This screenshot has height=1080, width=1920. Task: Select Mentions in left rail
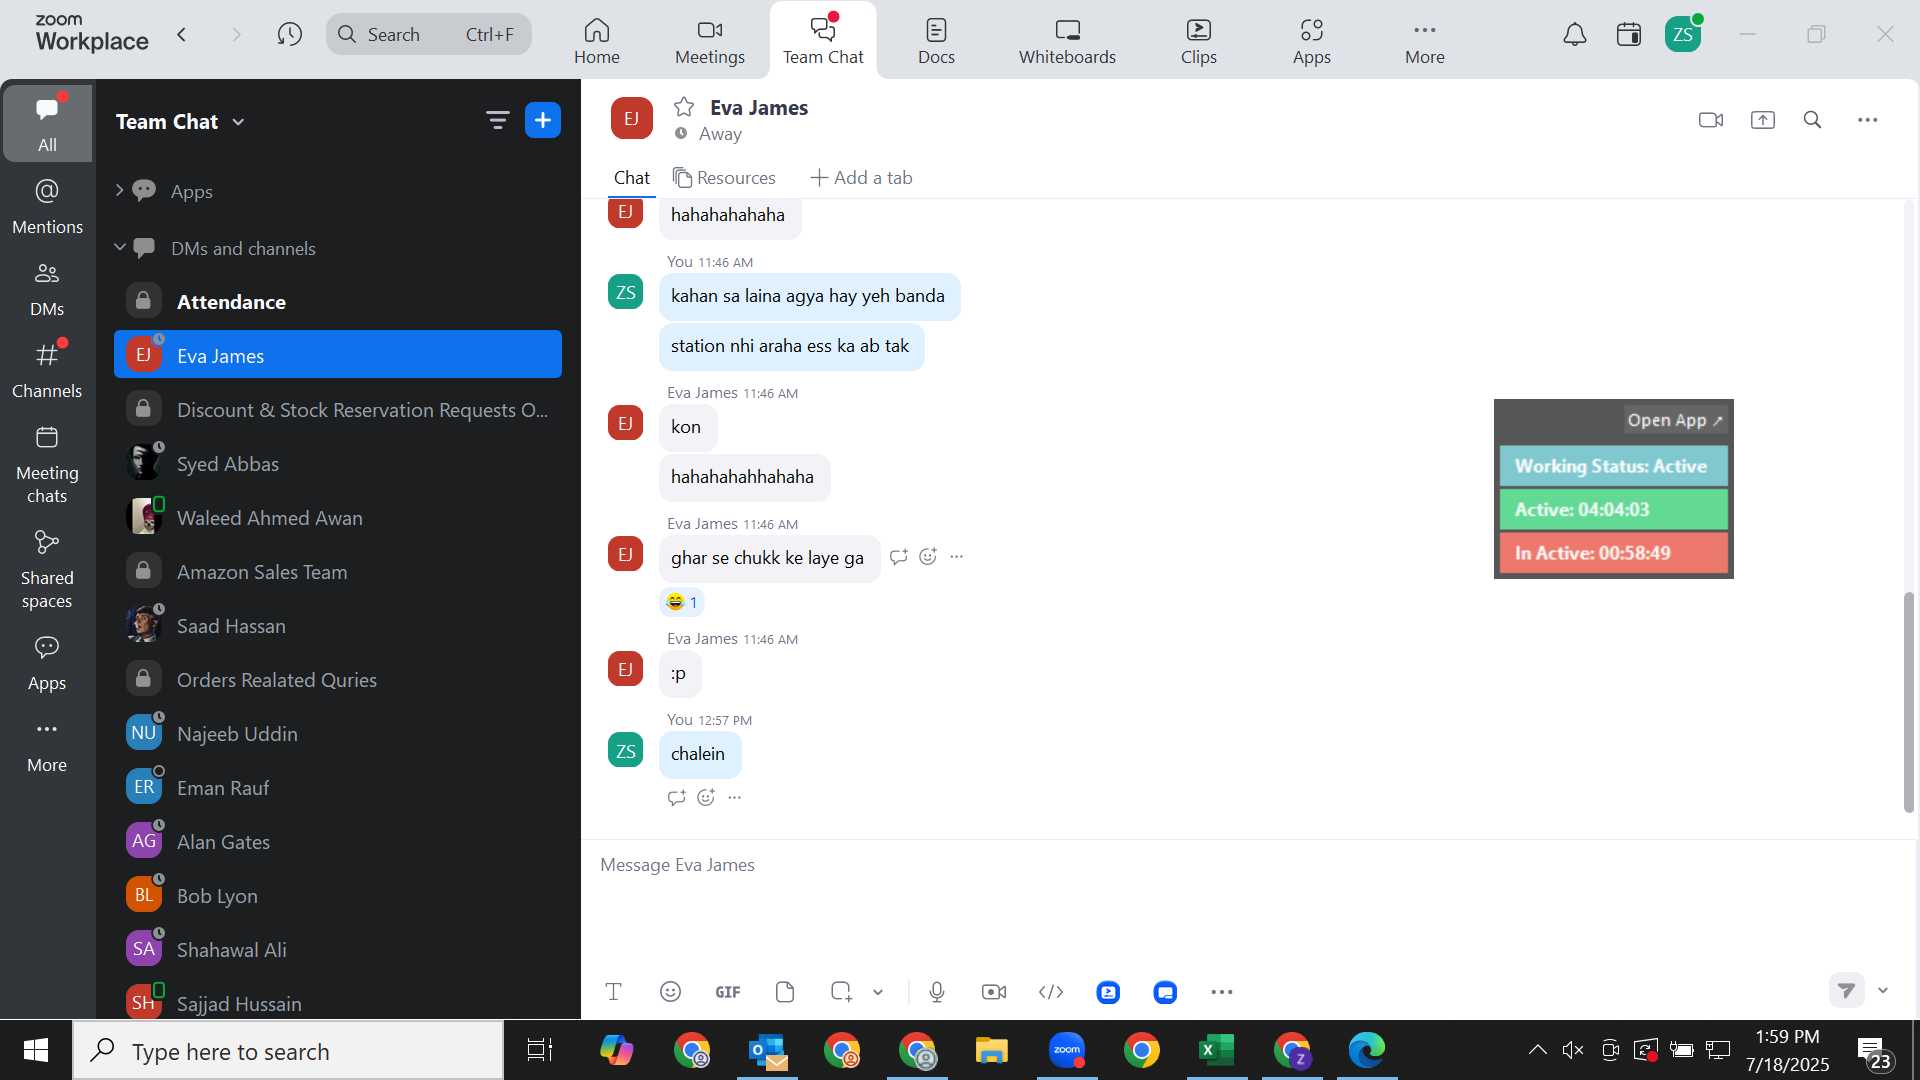click(x=47, y=207)
